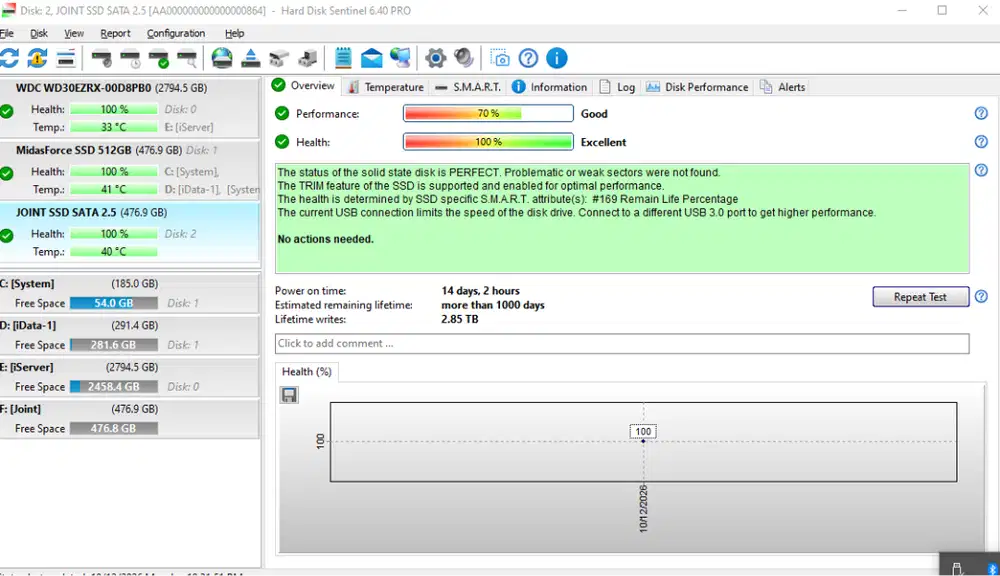Image resolution: width=1000 pixels, height=576 pixels.
Task: Click the 476.8 GB free space bar
Action: 114,428
